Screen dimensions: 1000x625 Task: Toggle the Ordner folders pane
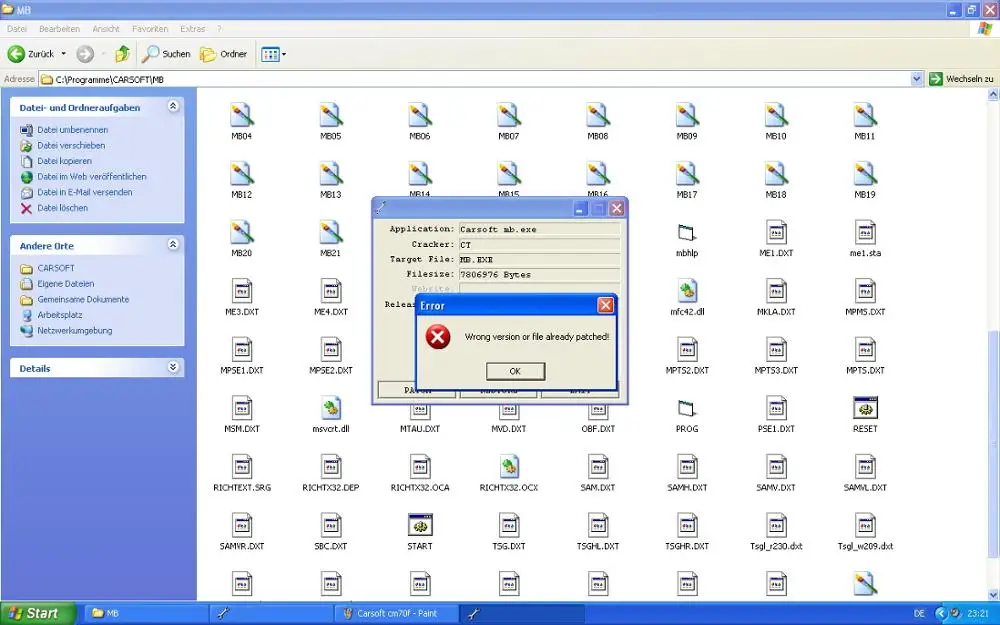223,54
